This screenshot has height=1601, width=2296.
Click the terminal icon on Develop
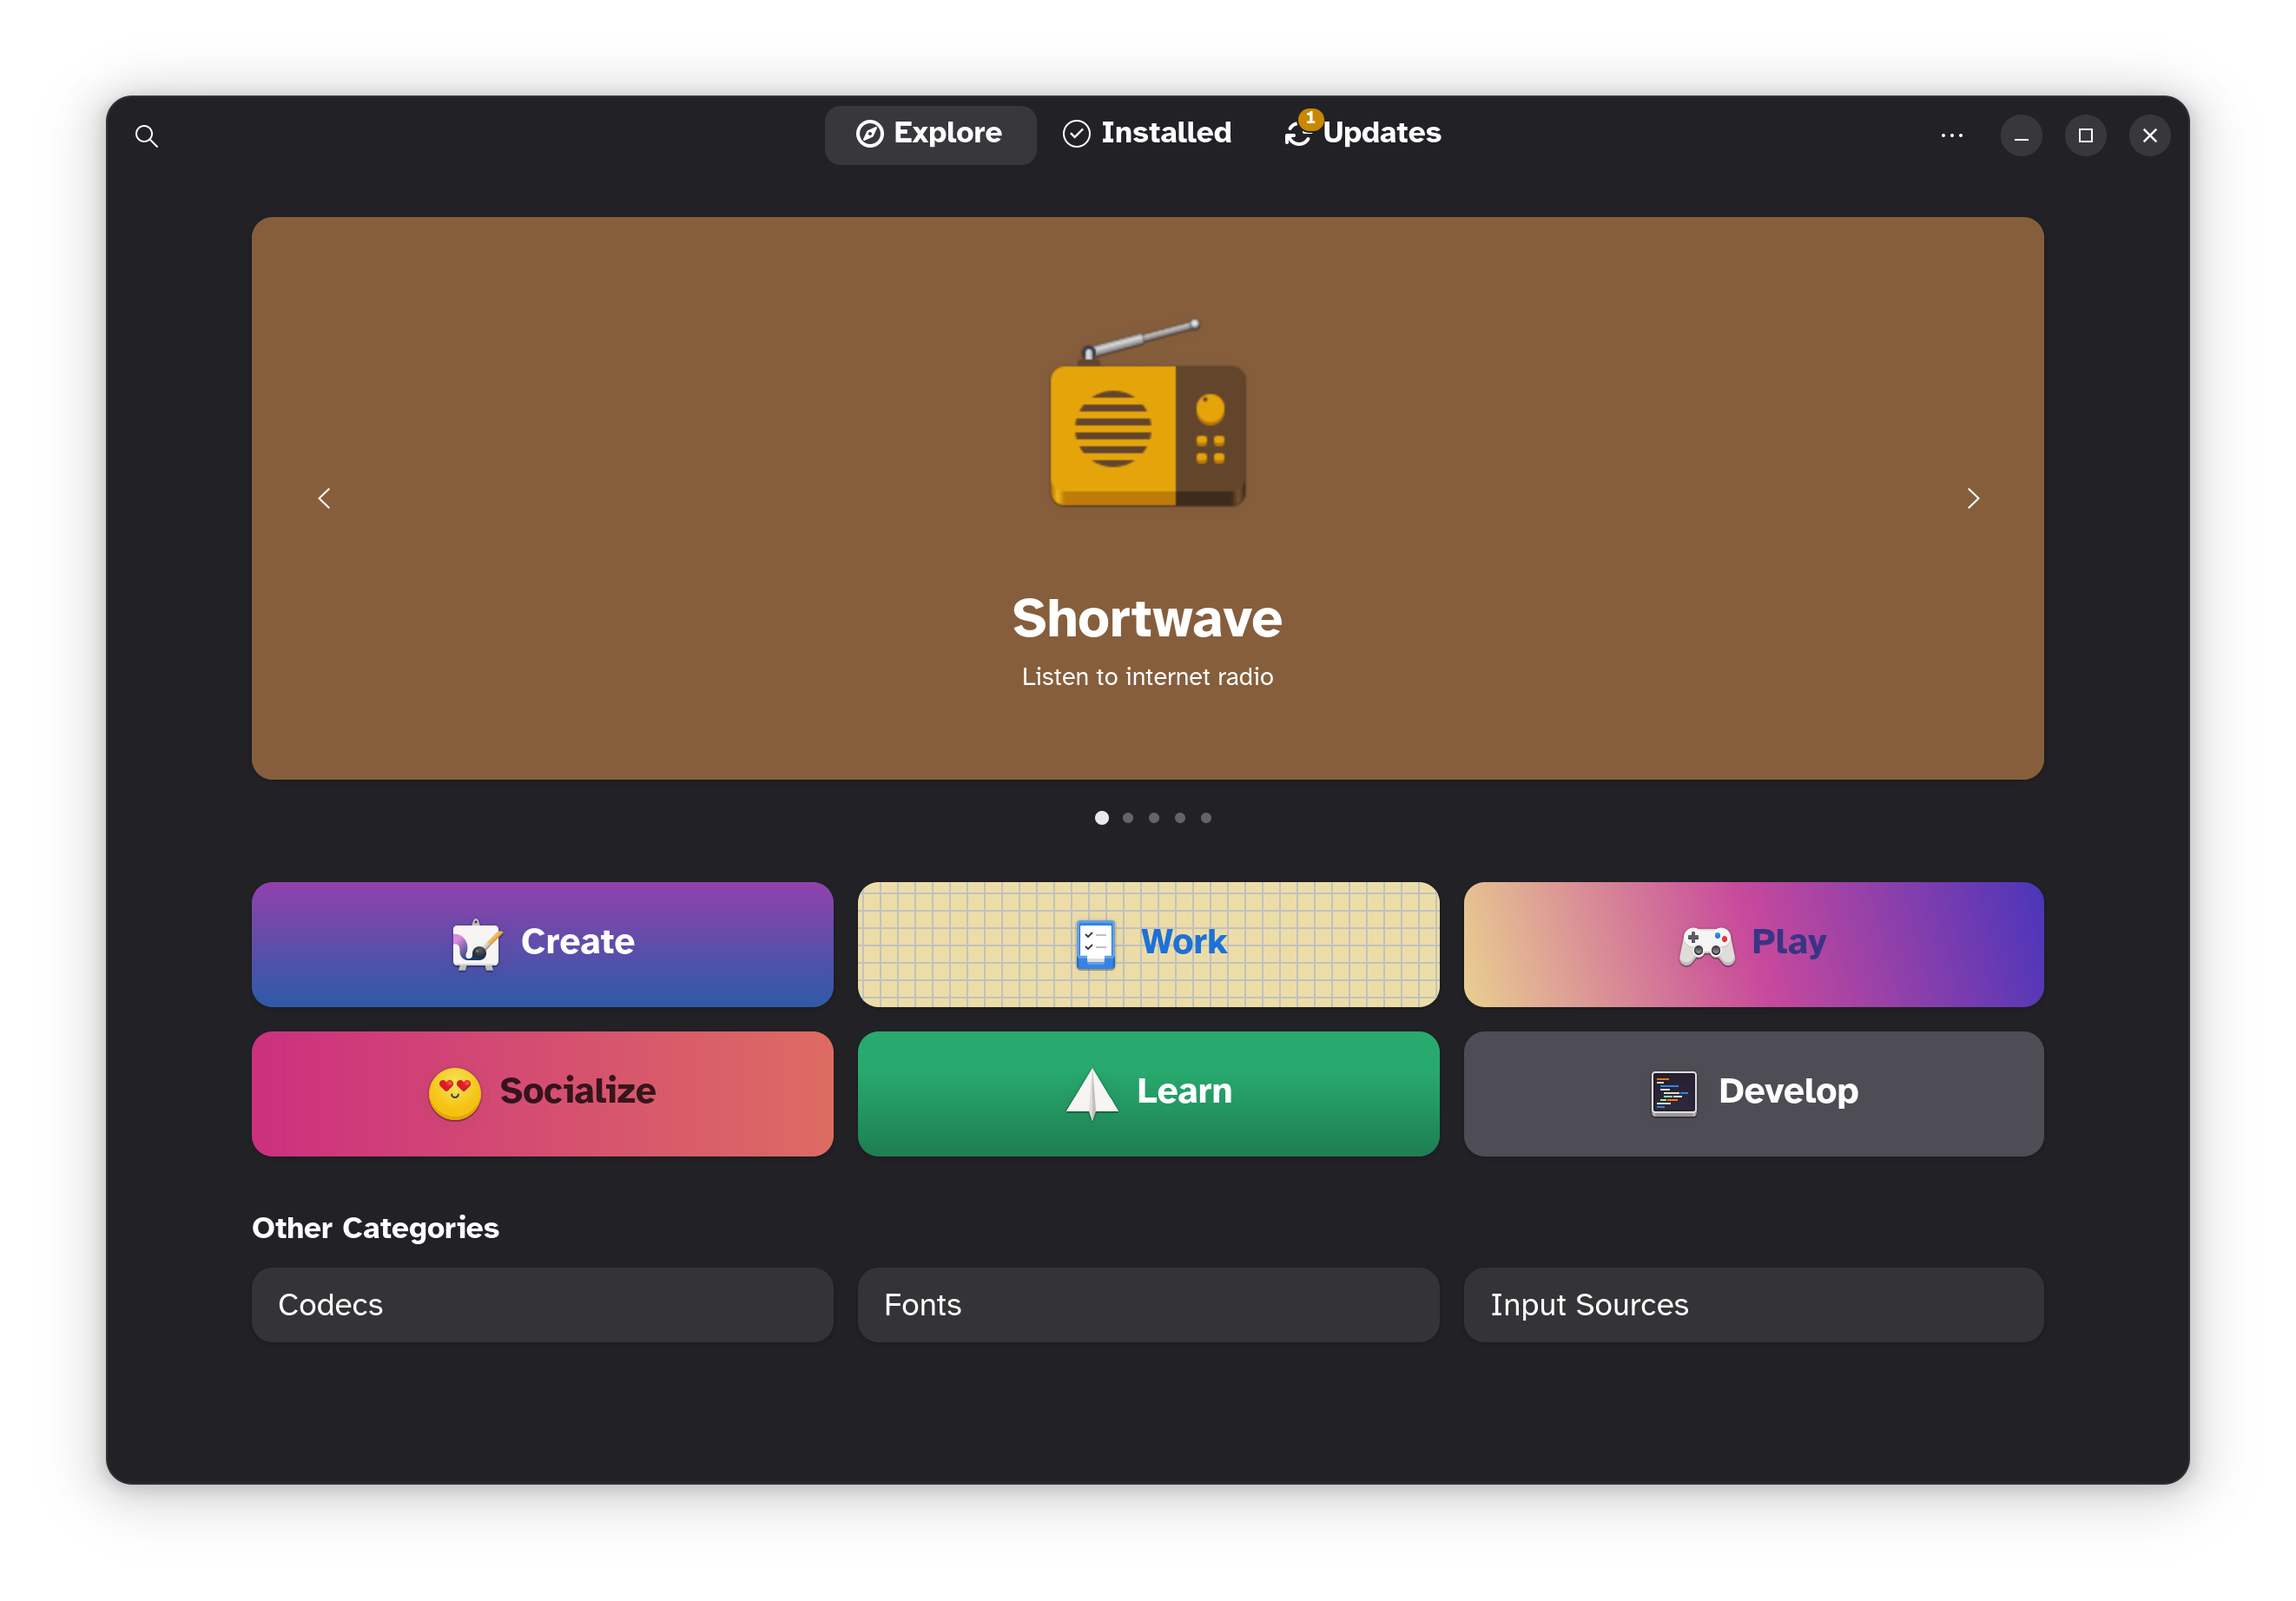(1673, 1092)
